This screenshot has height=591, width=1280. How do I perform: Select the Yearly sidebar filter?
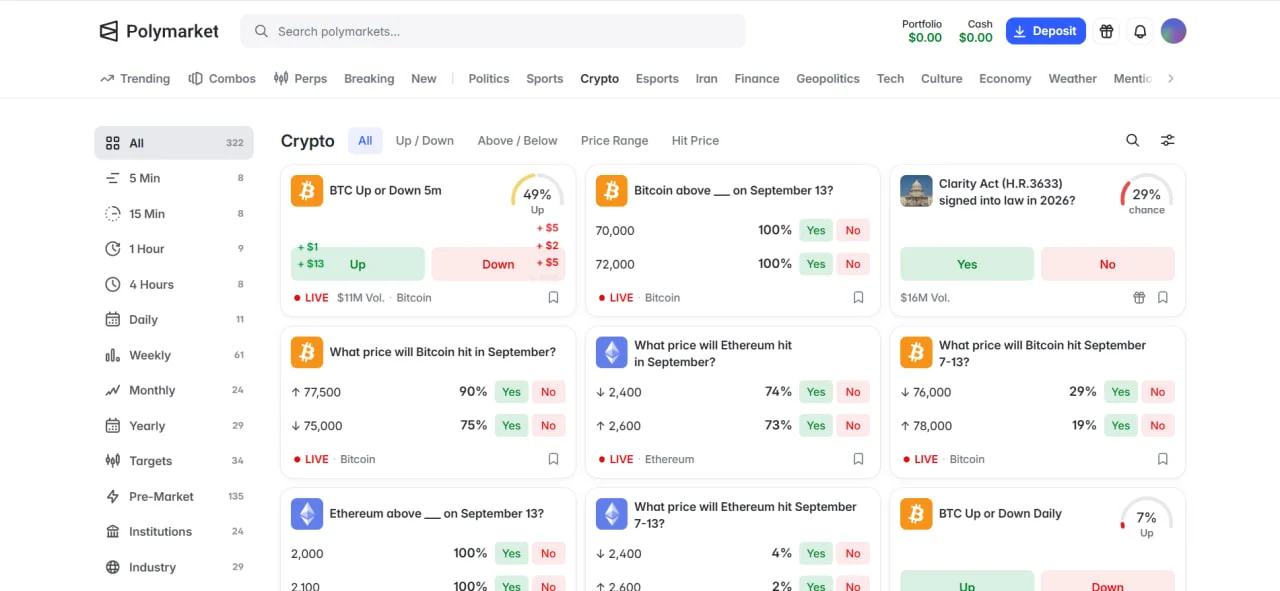[x=174, y=426]
